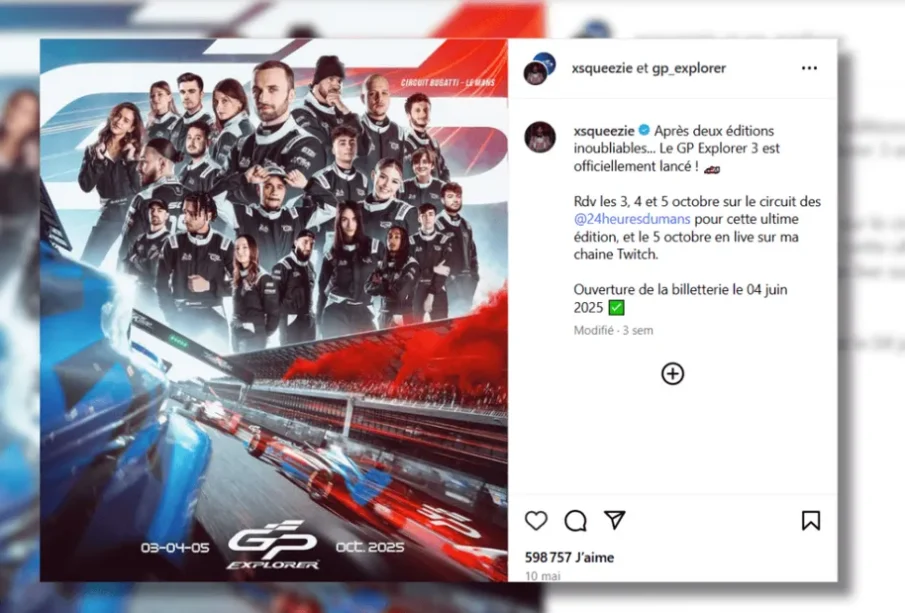Open the xsqueezie profile from the header
Image resolution: width=905 pixels, height=613 pixels.
[x=602, y=68]
